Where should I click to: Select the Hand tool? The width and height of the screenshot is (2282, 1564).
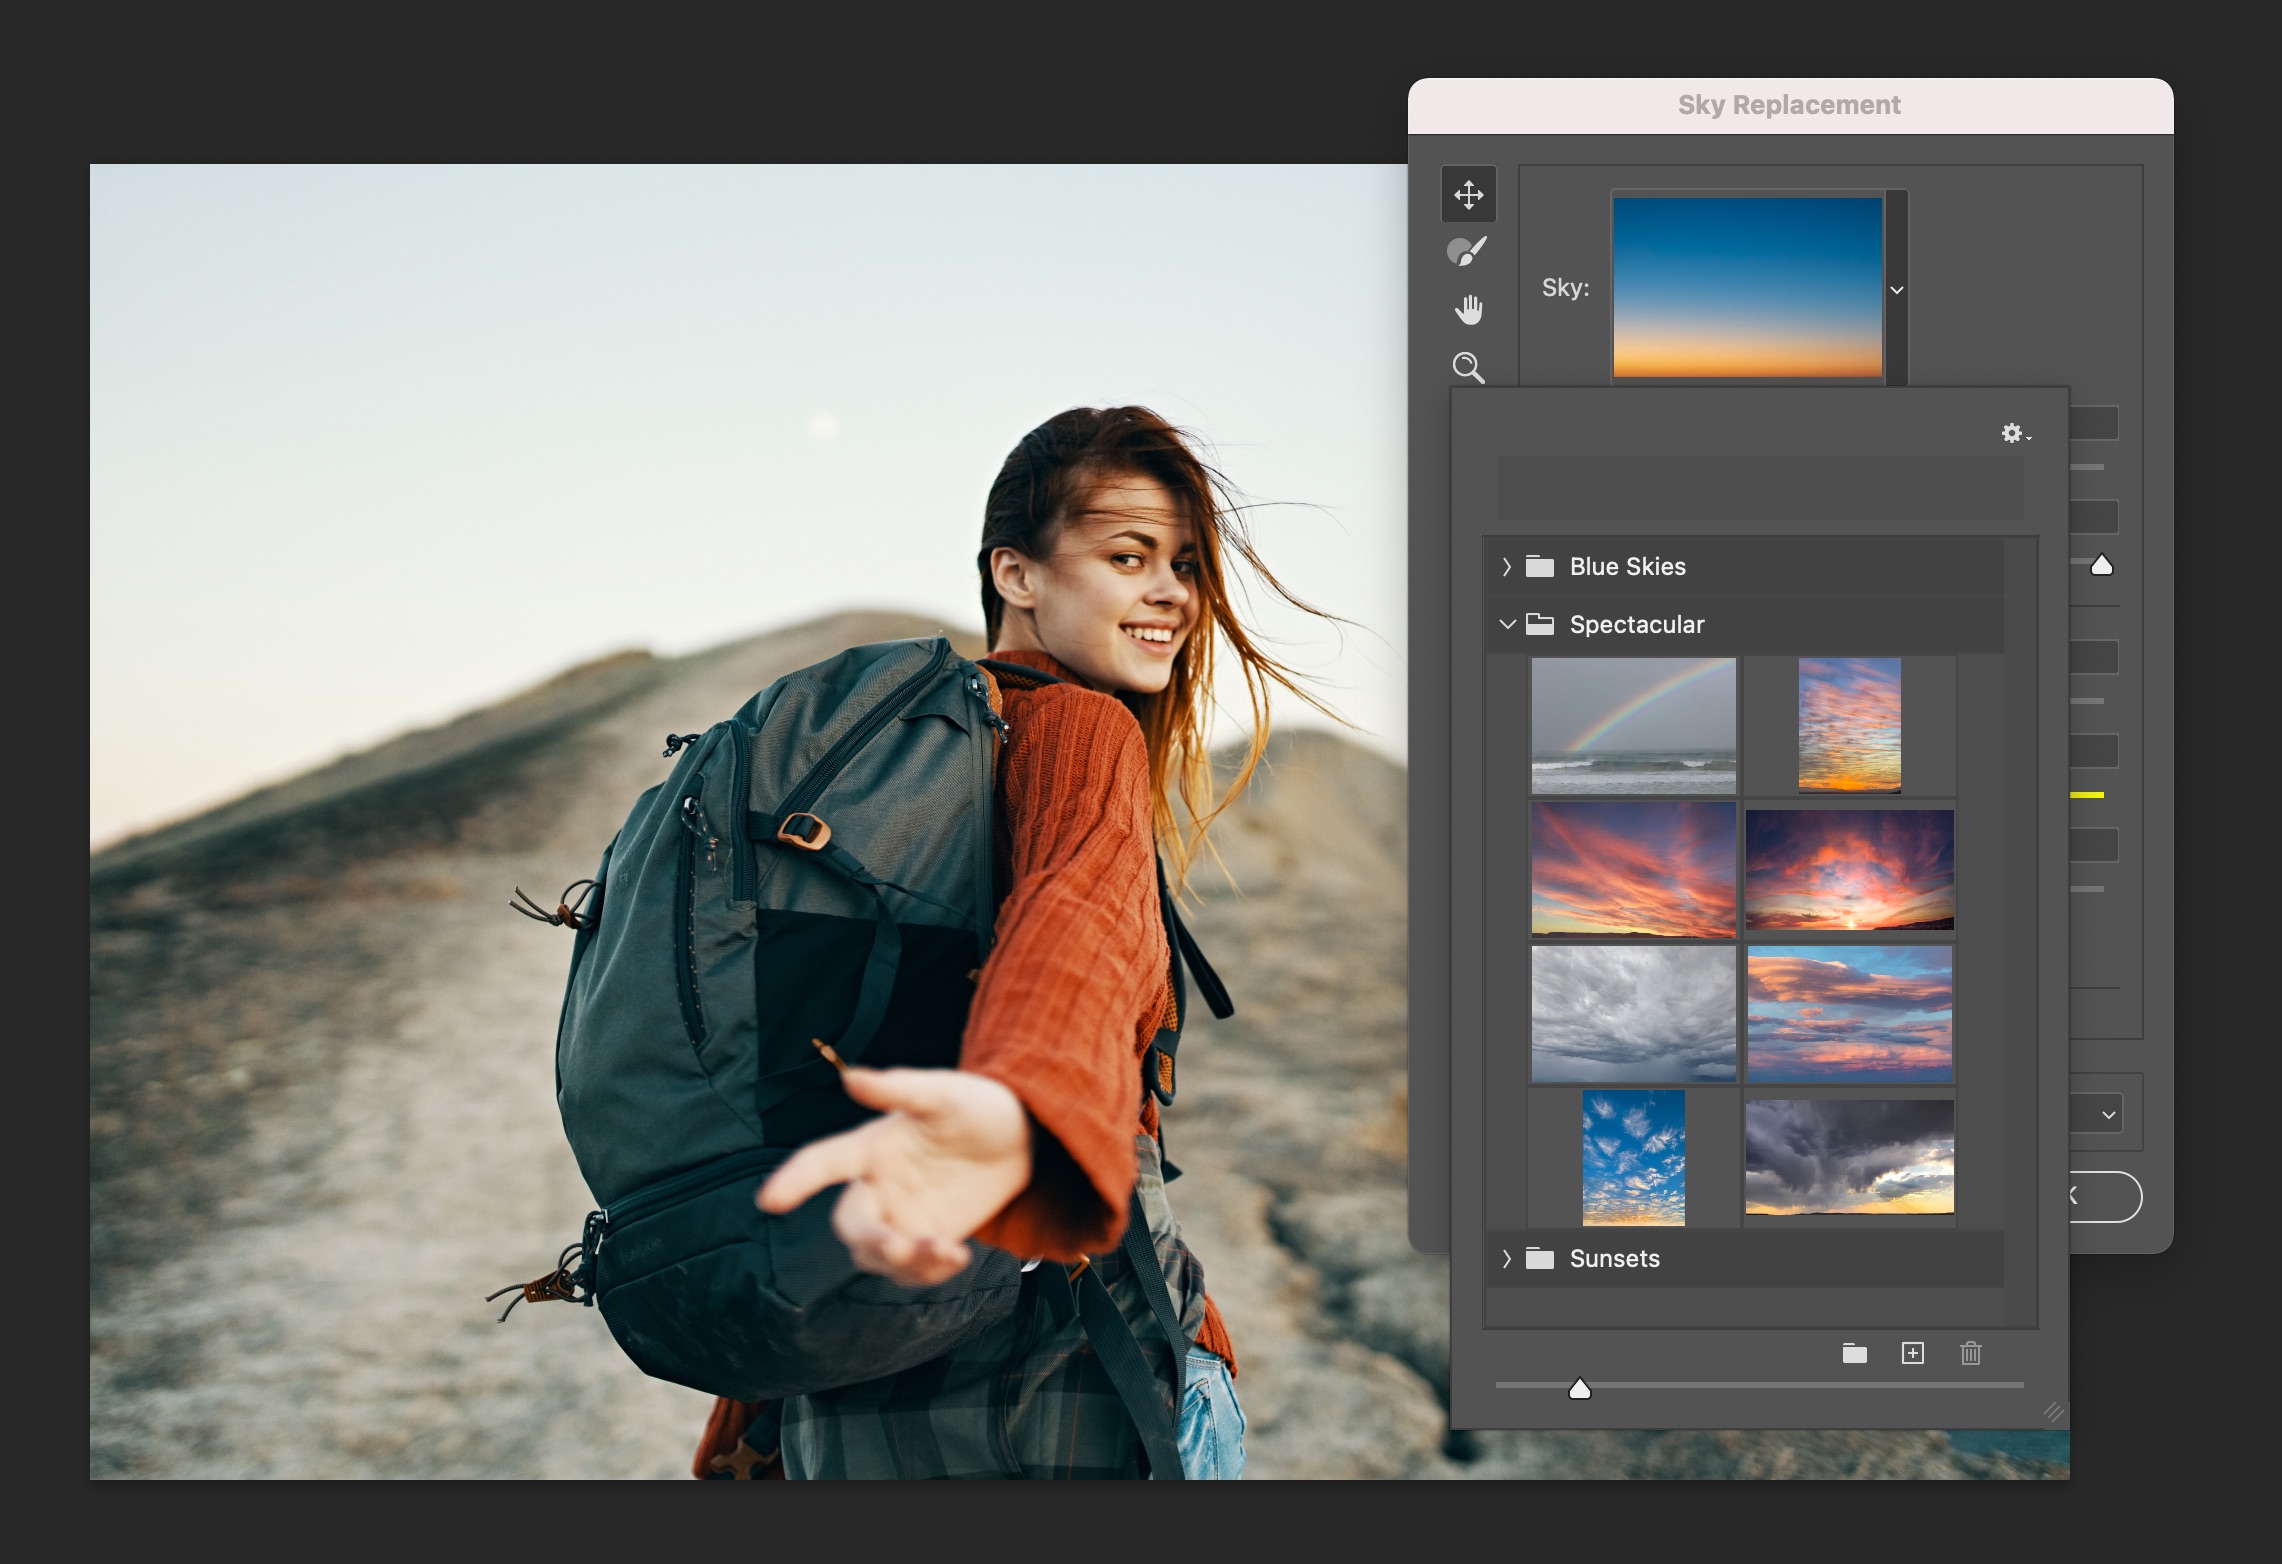click(1465, 309)
